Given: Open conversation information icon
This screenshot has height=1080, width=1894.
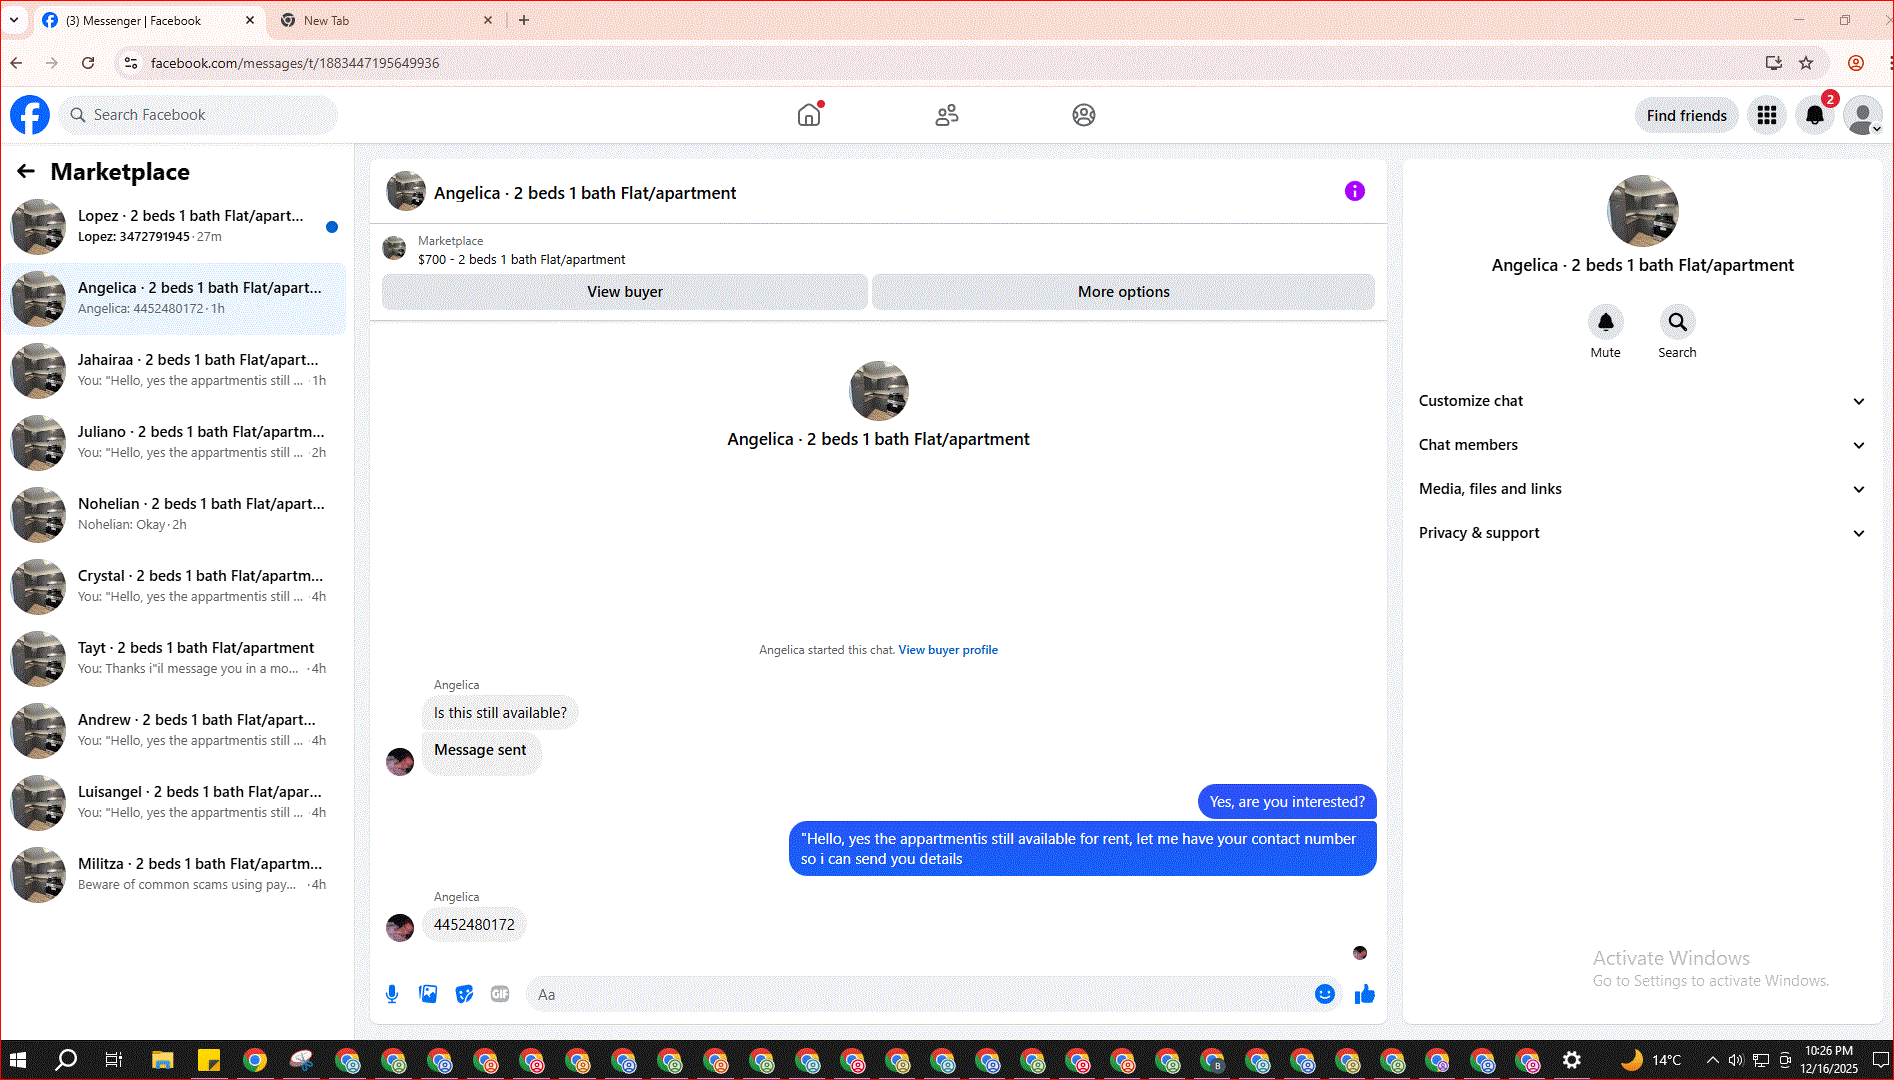Looking at the screenshot, I should pos(1355,191).
